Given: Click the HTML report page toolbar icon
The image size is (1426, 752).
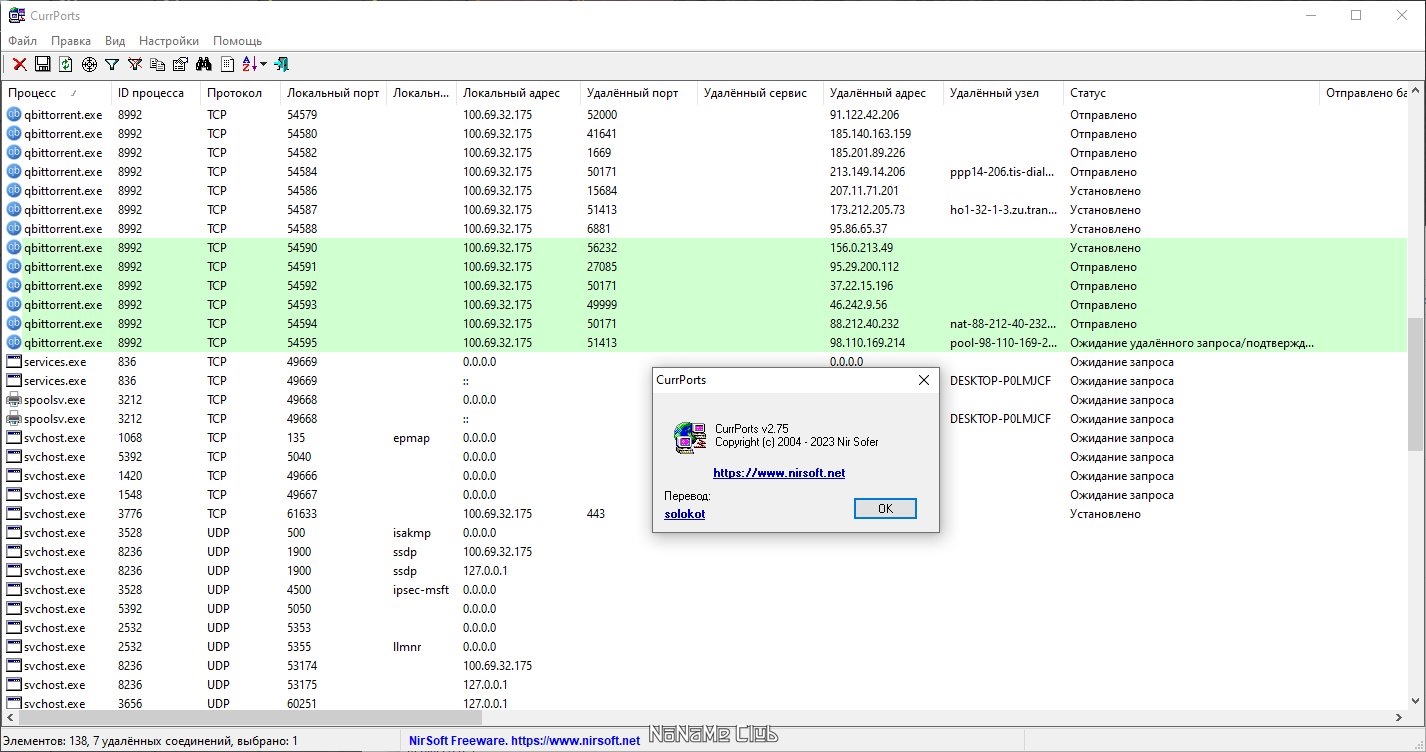Looking at the screenshot, I should click(x=228, y=64).
